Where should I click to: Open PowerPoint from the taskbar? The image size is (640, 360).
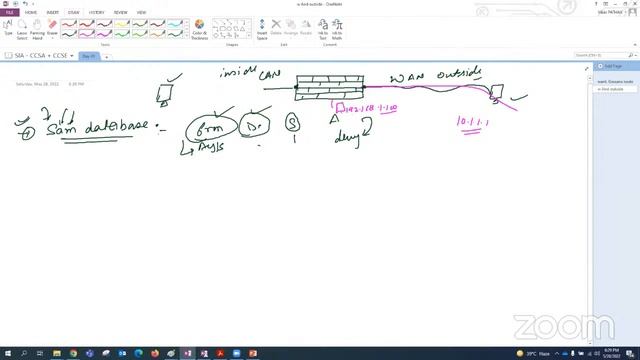tap(253, 353)
